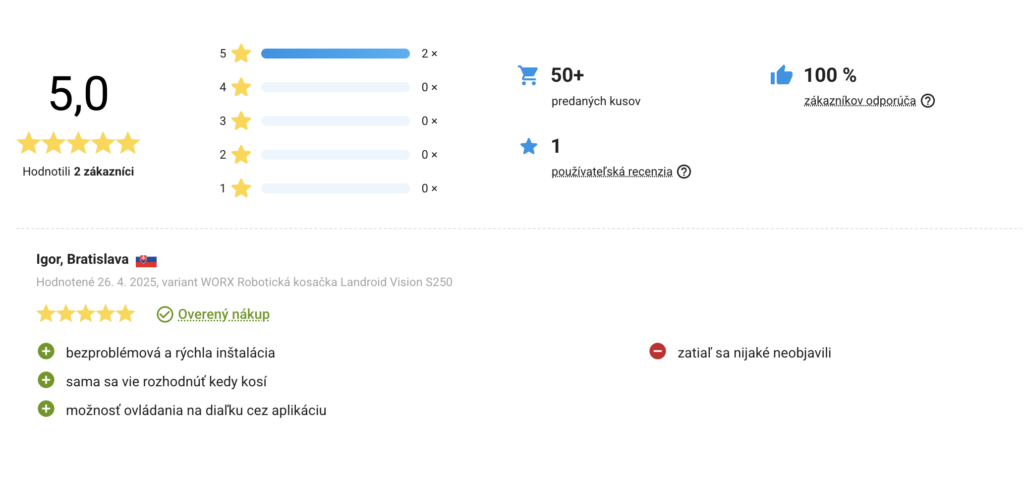Open the zákazníkov odporúča link

[x=859, y=101]
